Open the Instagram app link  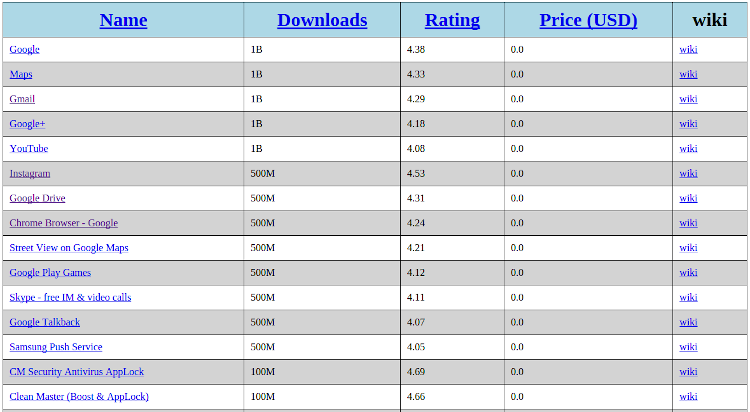[30, 173]
